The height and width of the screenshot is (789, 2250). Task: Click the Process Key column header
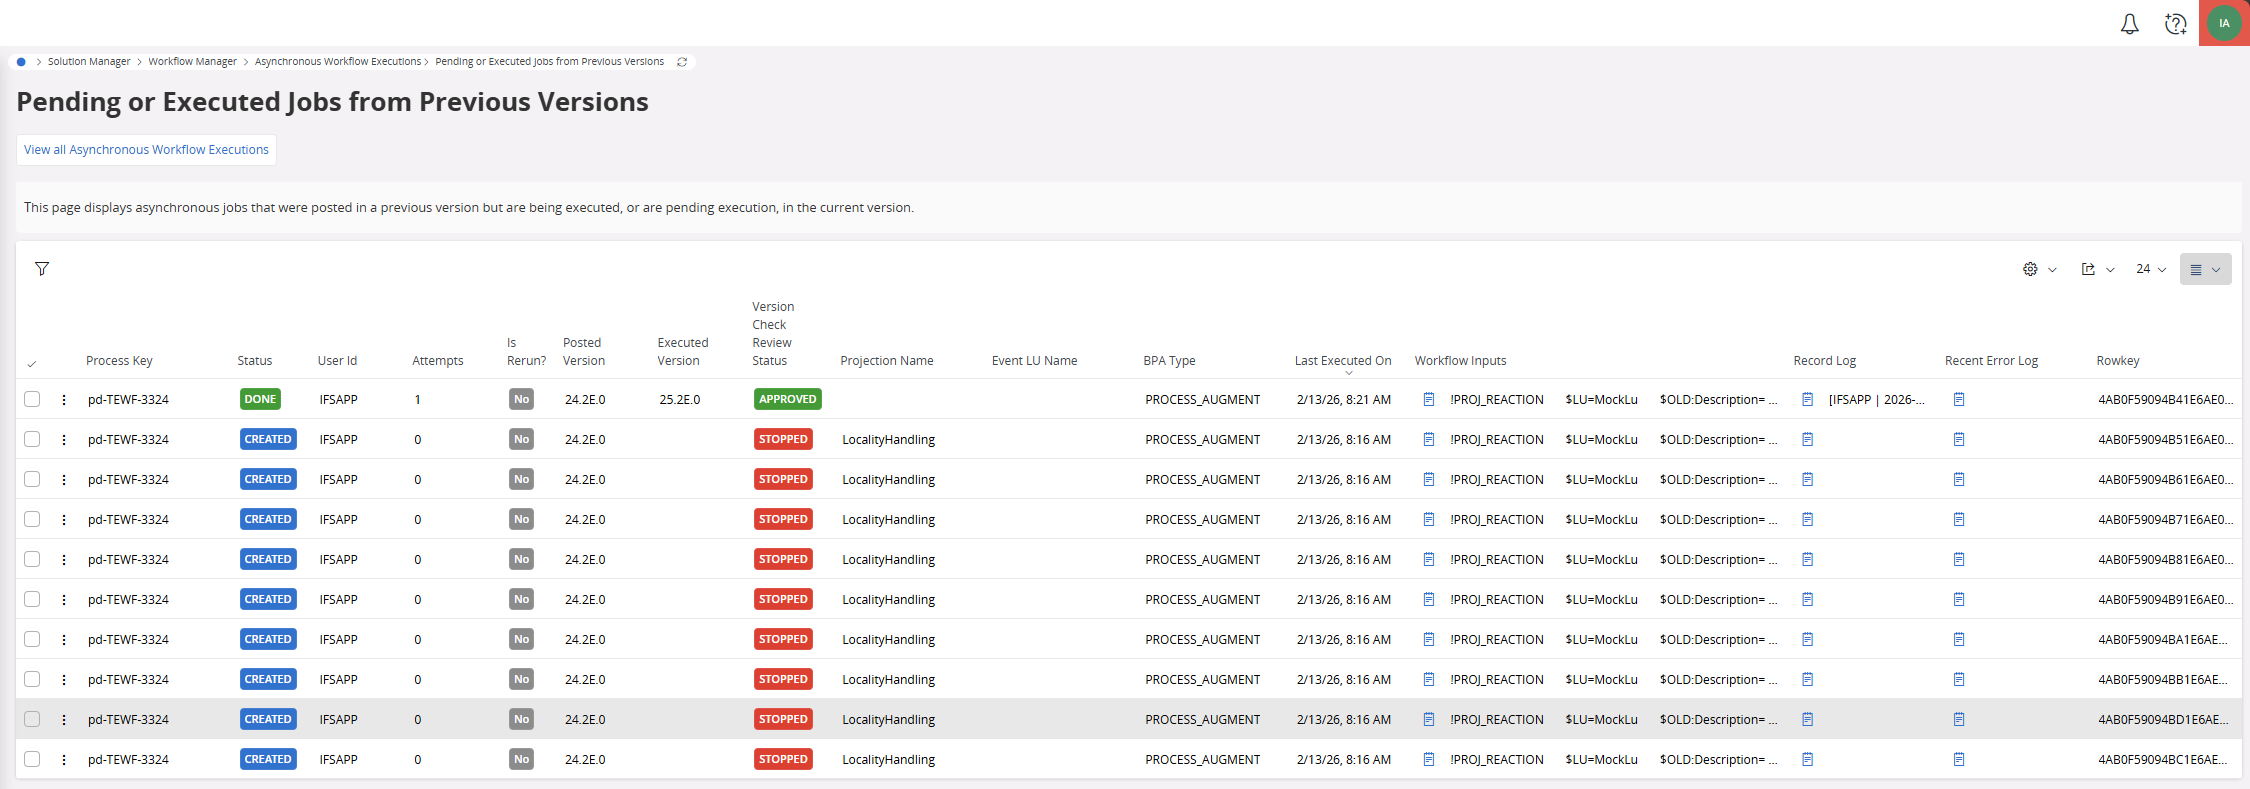119,361
